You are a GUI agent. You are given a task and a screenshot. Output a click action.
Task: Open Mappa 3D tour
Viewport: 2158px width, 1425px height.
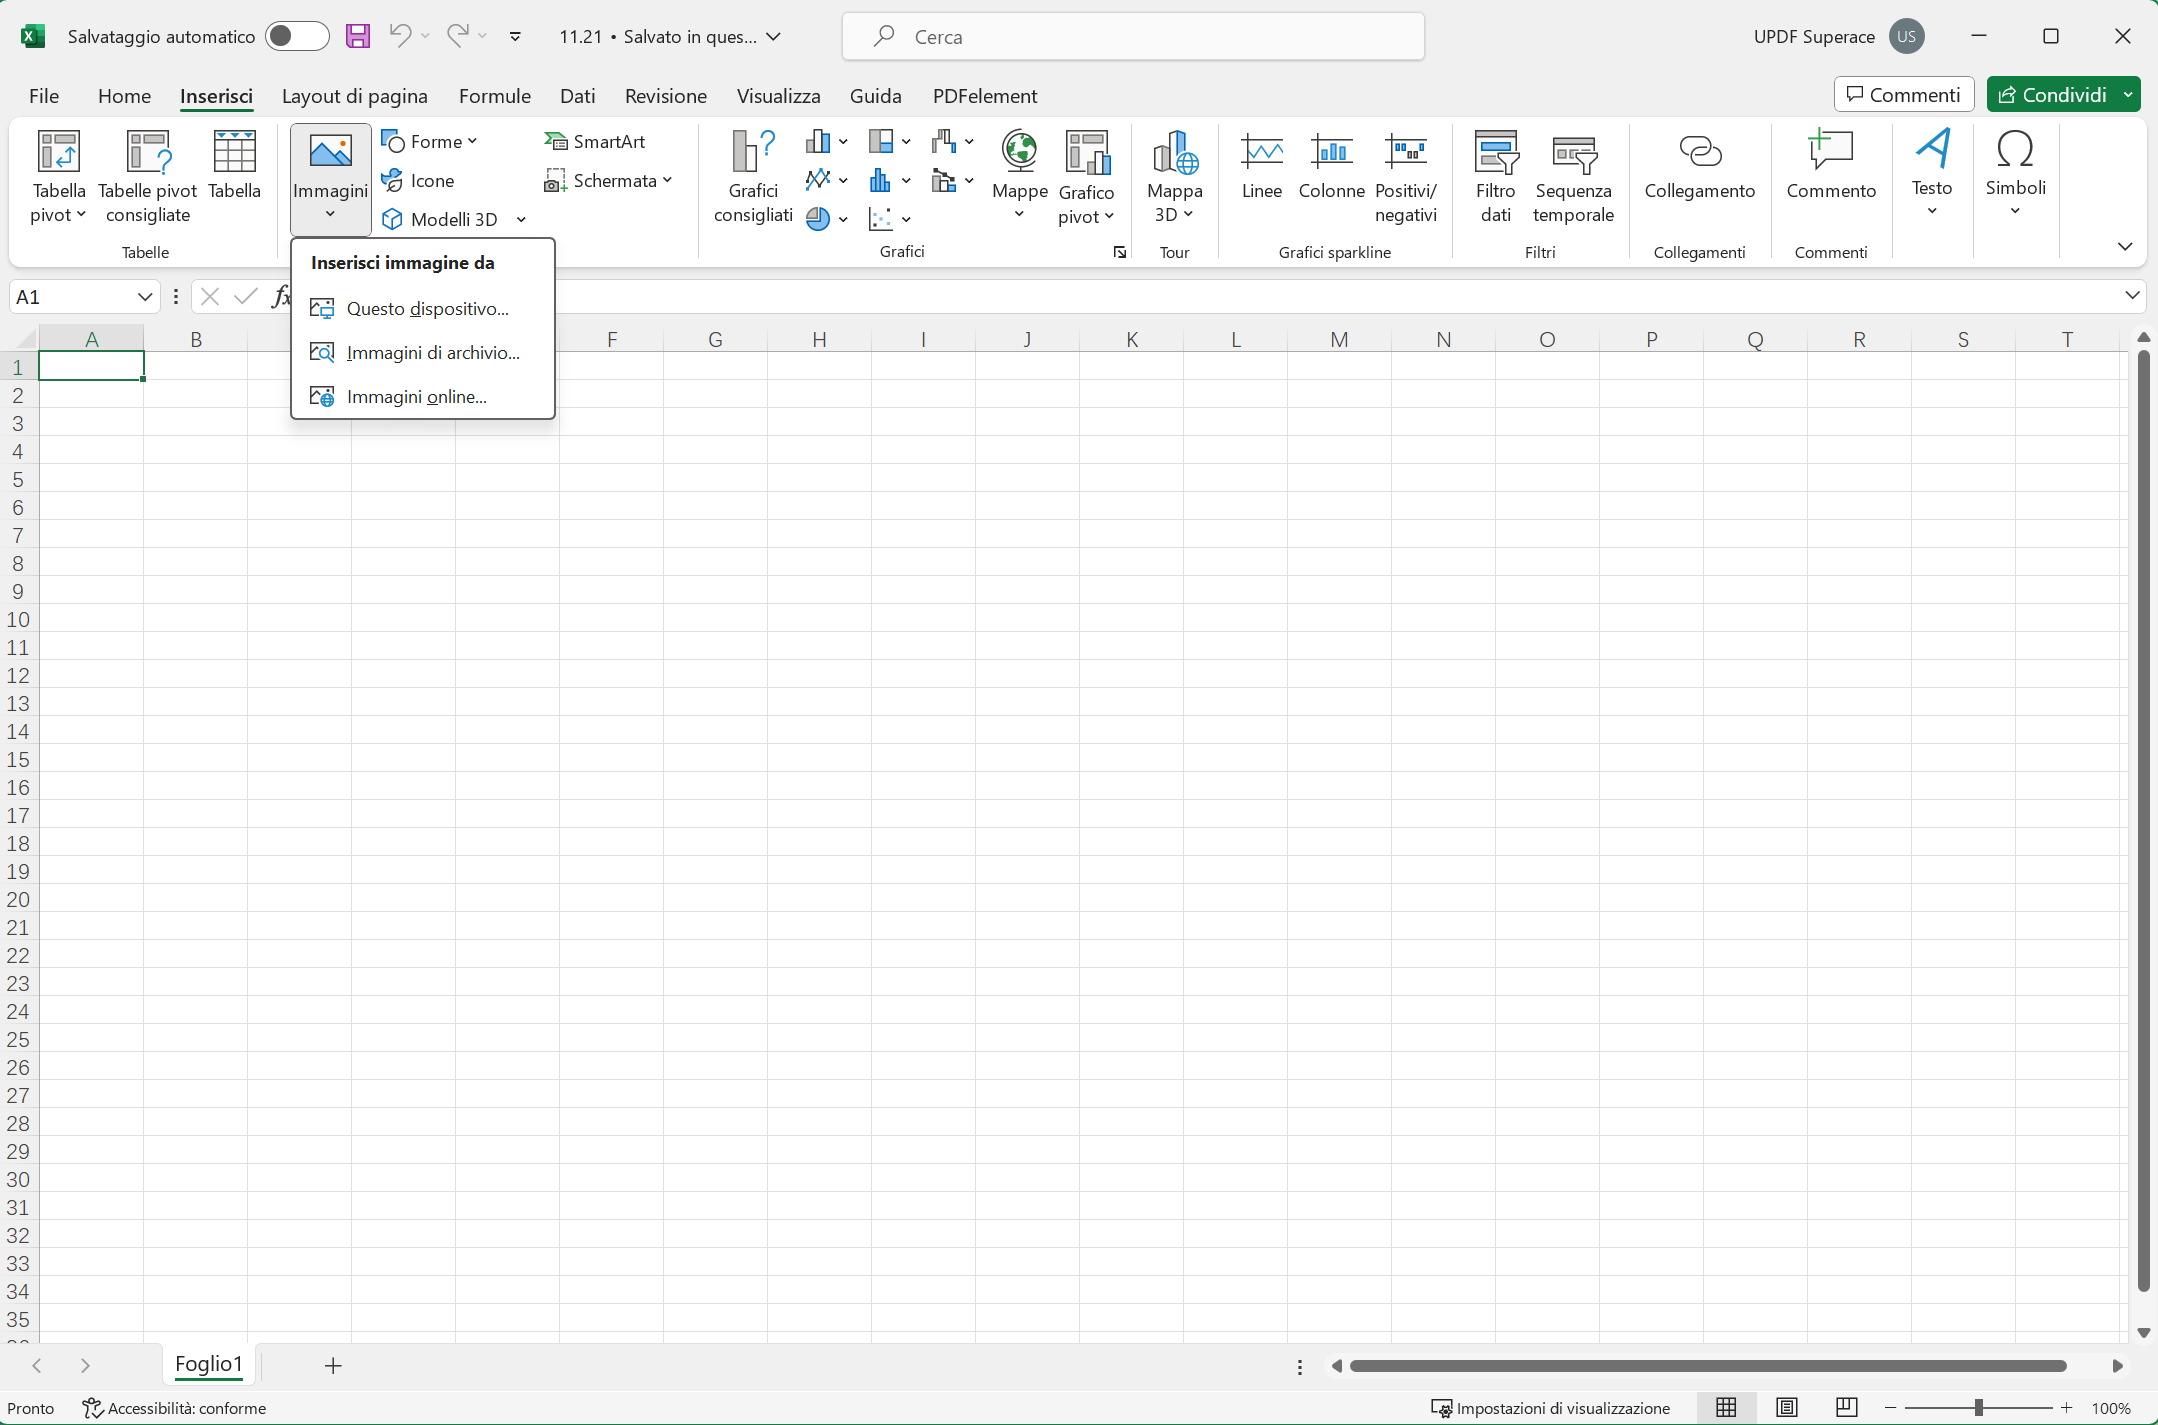[1174, 177]
